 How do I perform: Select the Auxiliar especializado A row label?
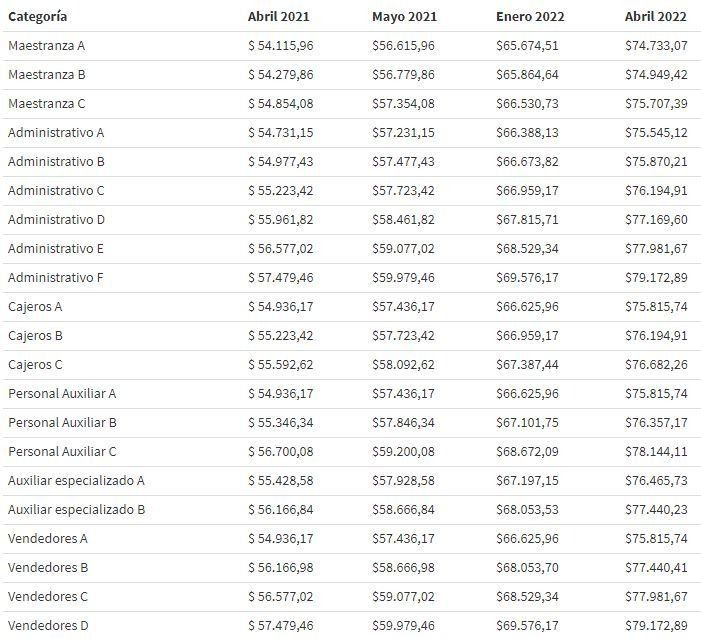(x=77, y=481)
